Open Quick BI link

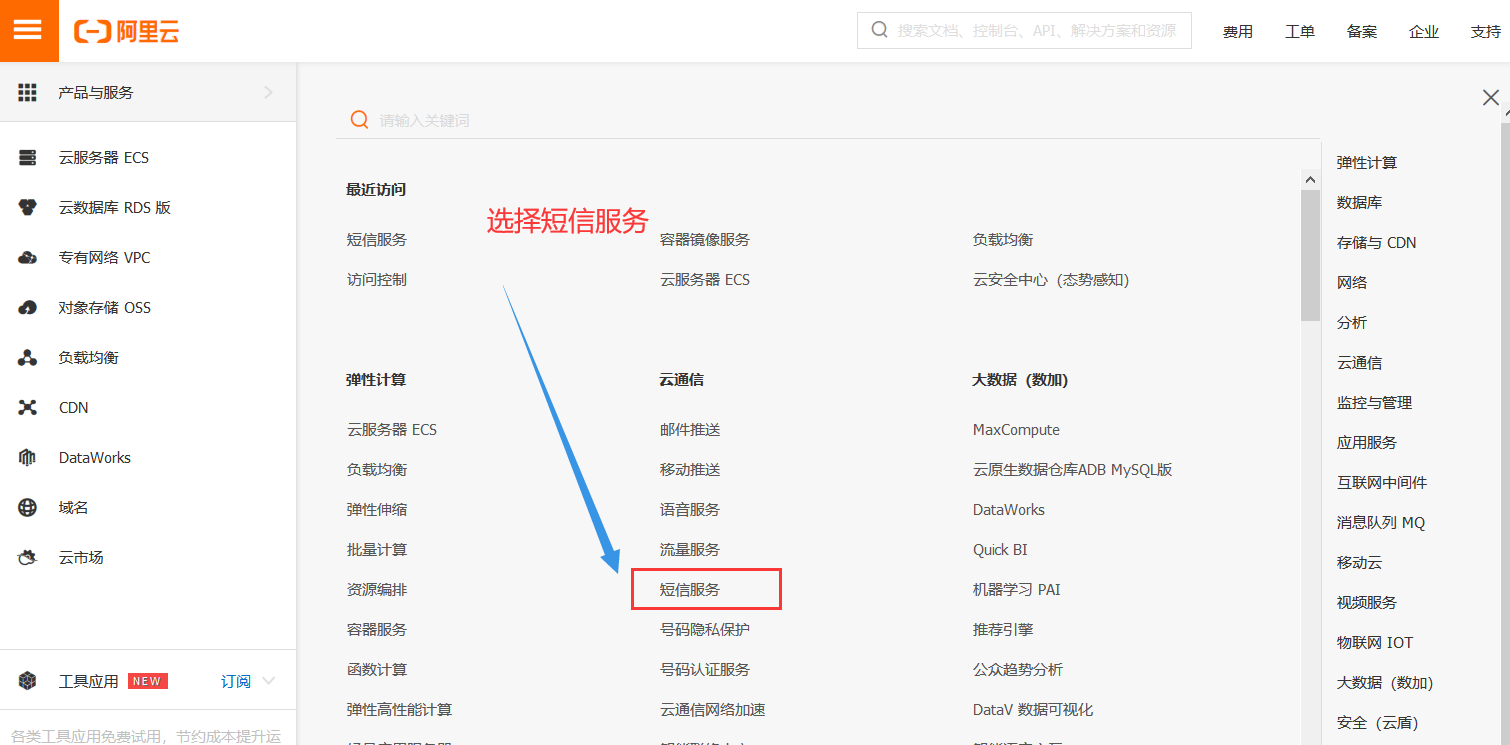1000,549
